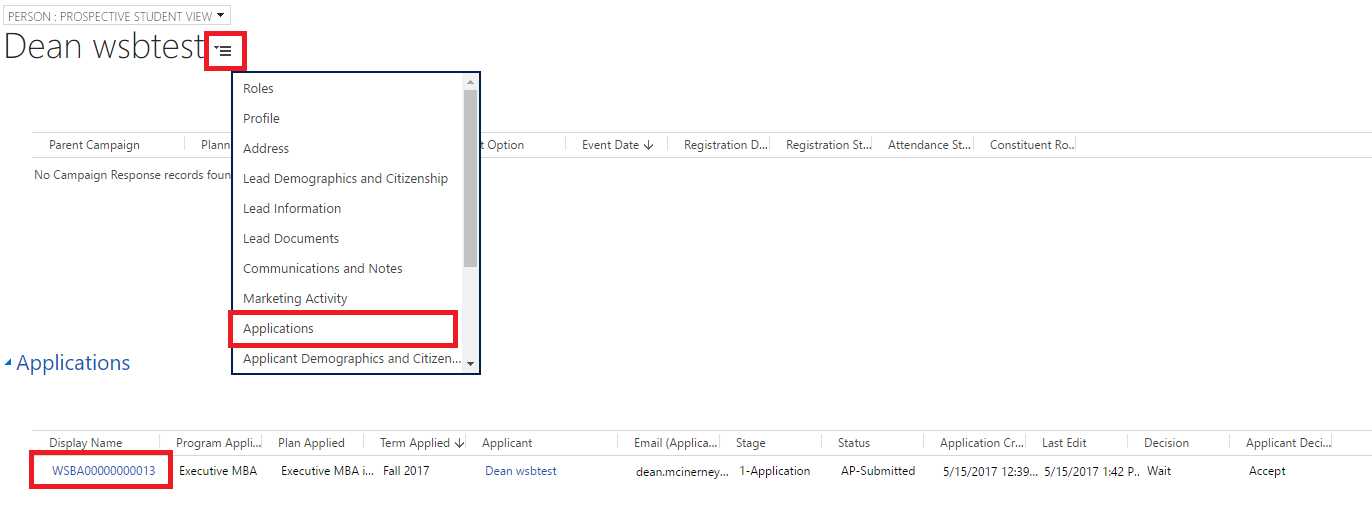Open the section menu icon beside Dean wsbtest

(x=225, y=50)
